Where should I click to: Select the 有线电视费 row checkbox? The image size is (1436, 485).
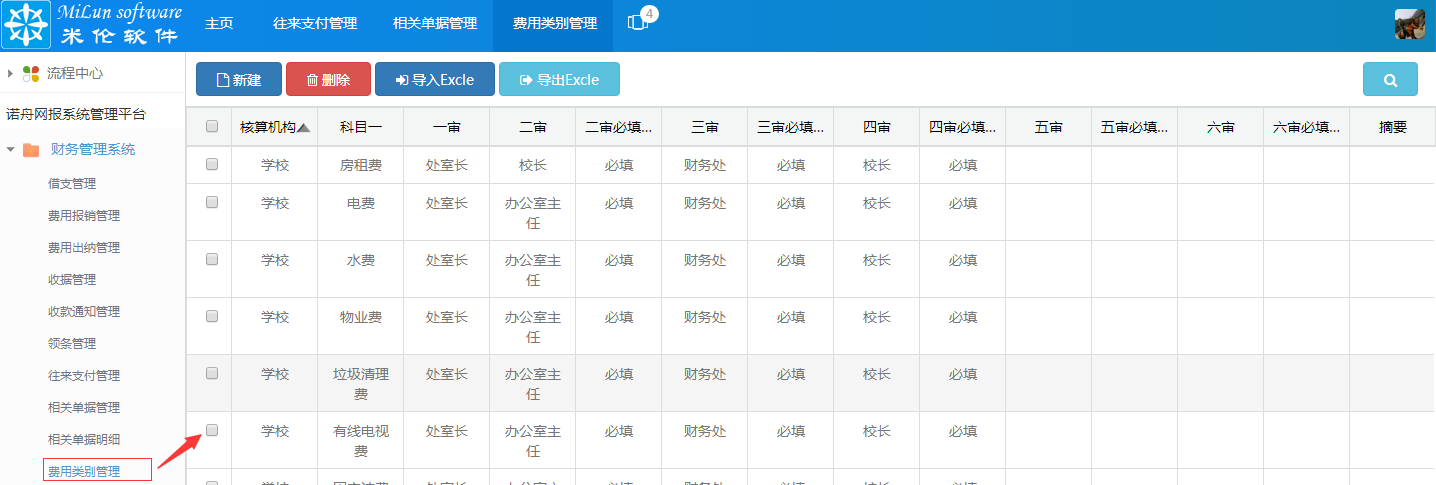coord(212,430)
